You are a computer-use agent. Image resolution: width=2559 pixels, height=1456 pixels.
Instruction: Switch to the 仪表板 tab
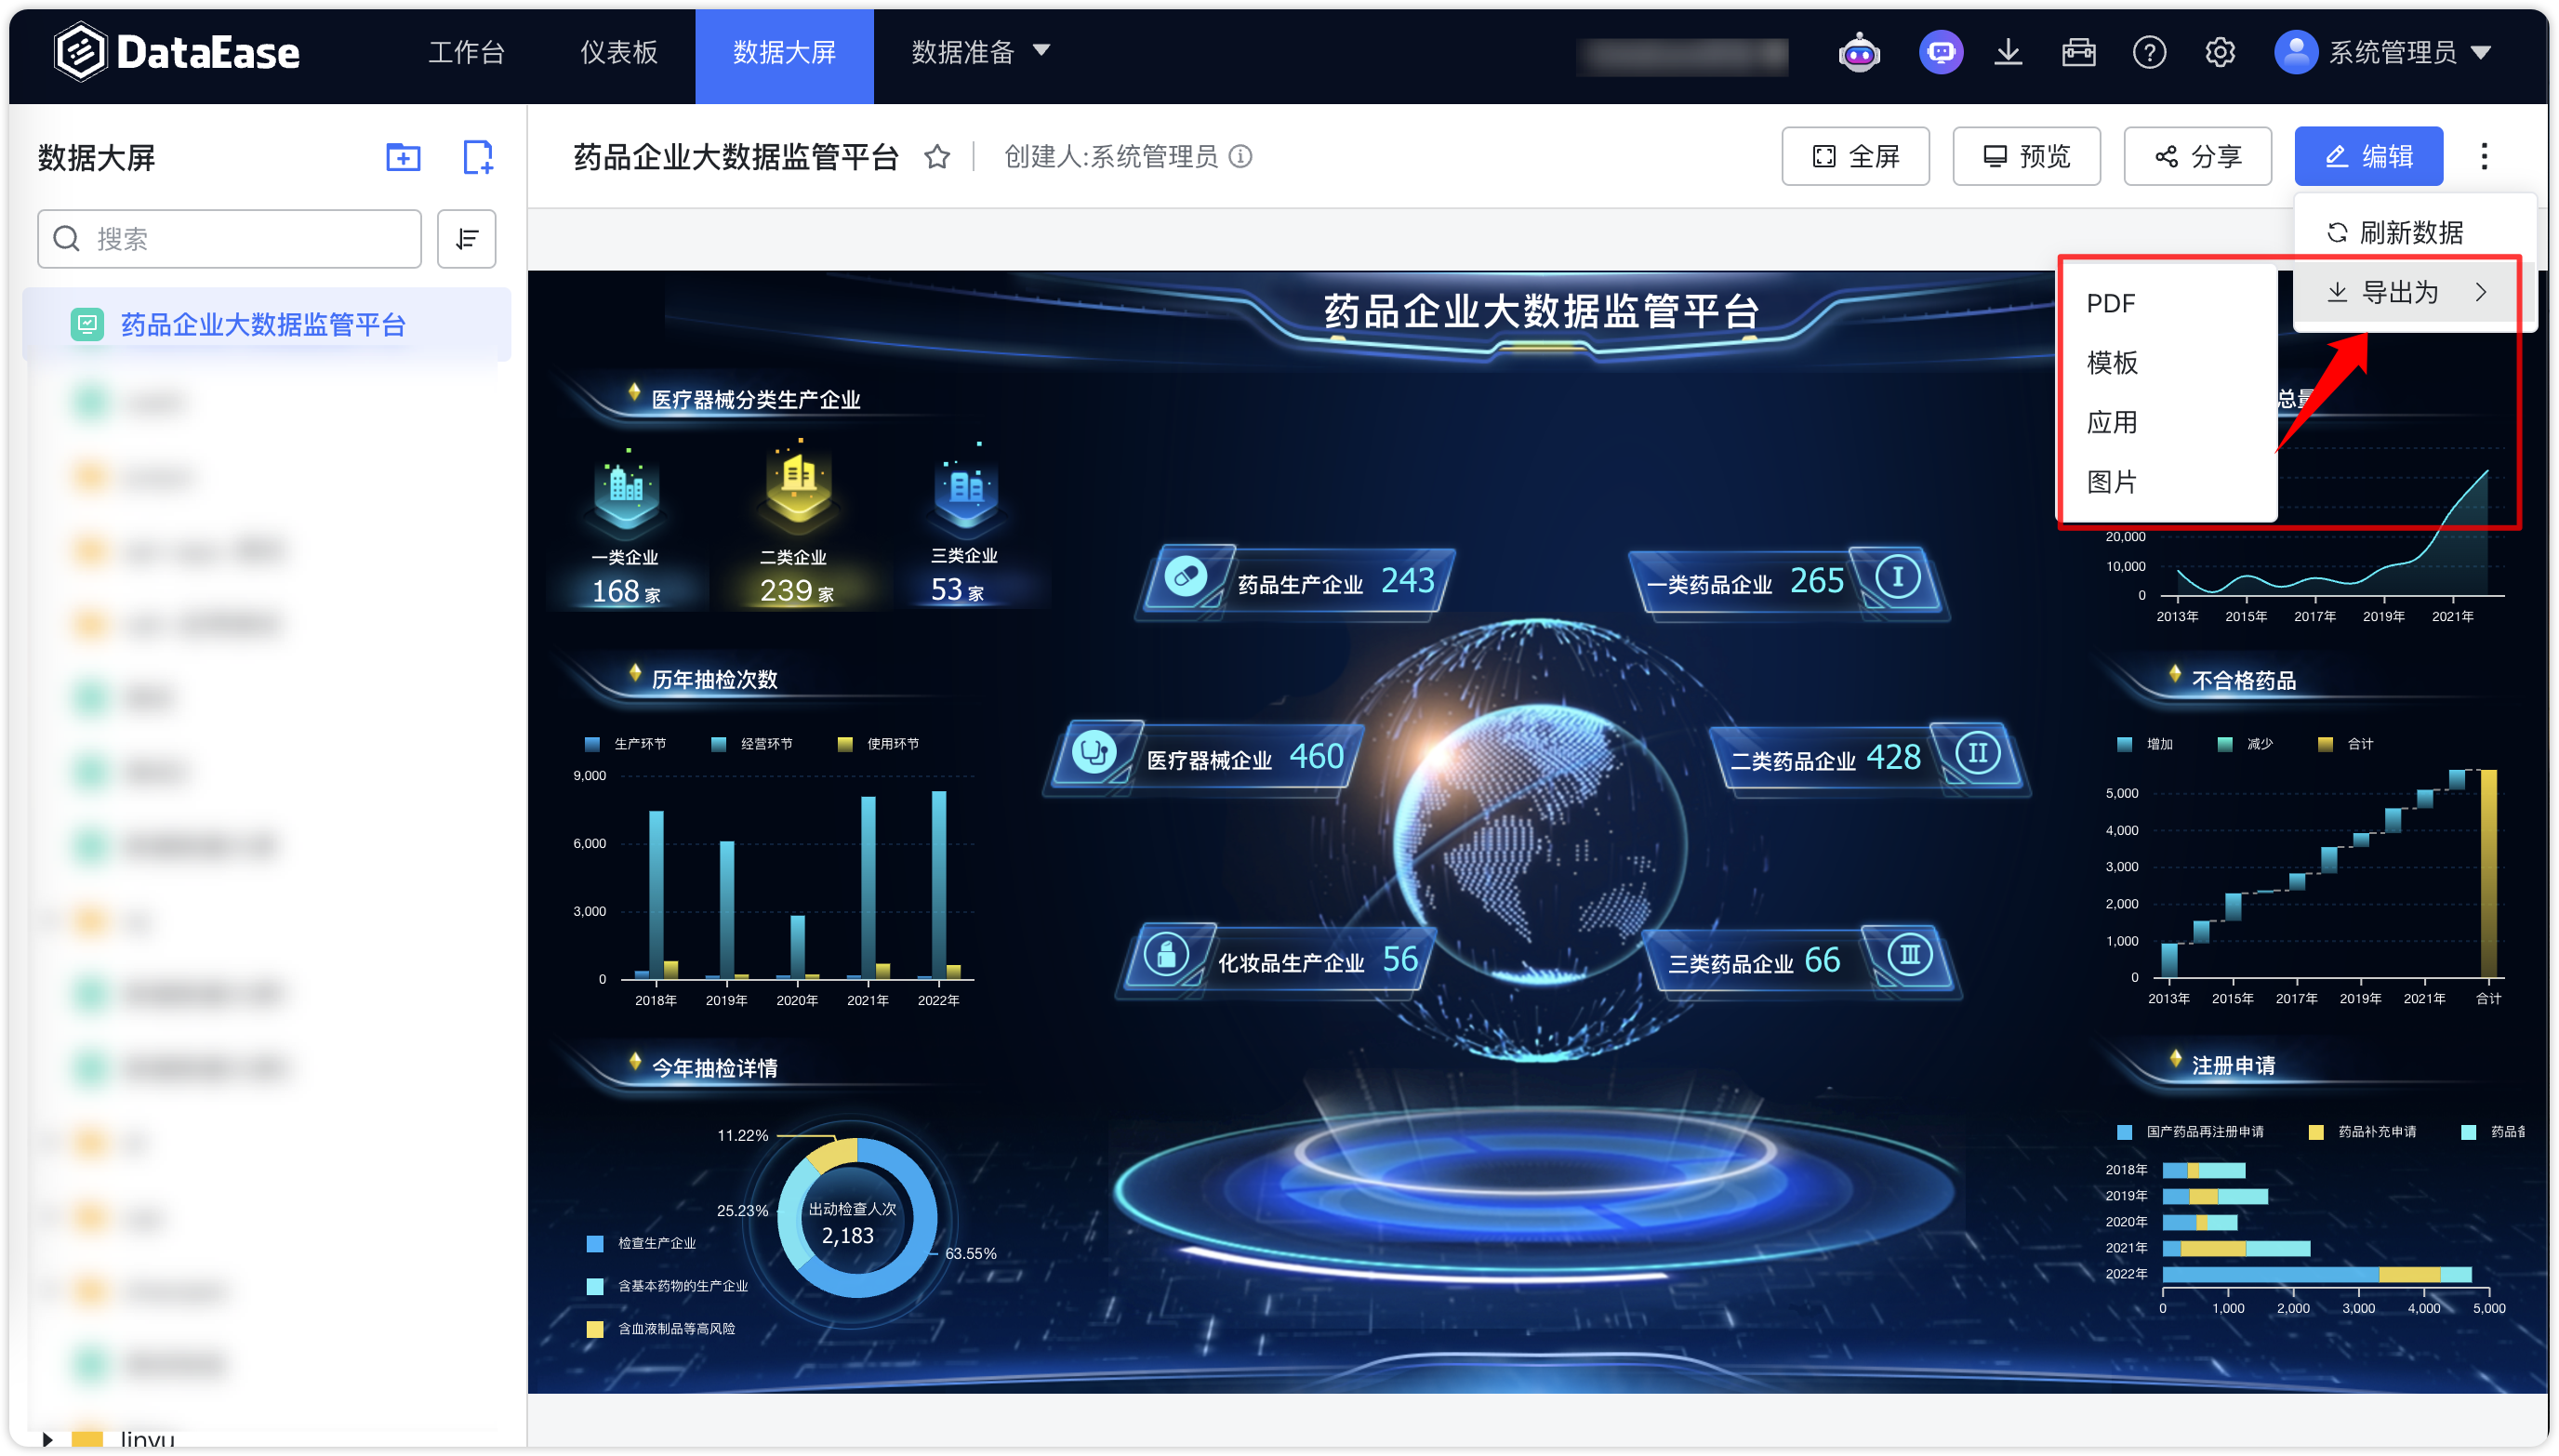coord(619,52)
